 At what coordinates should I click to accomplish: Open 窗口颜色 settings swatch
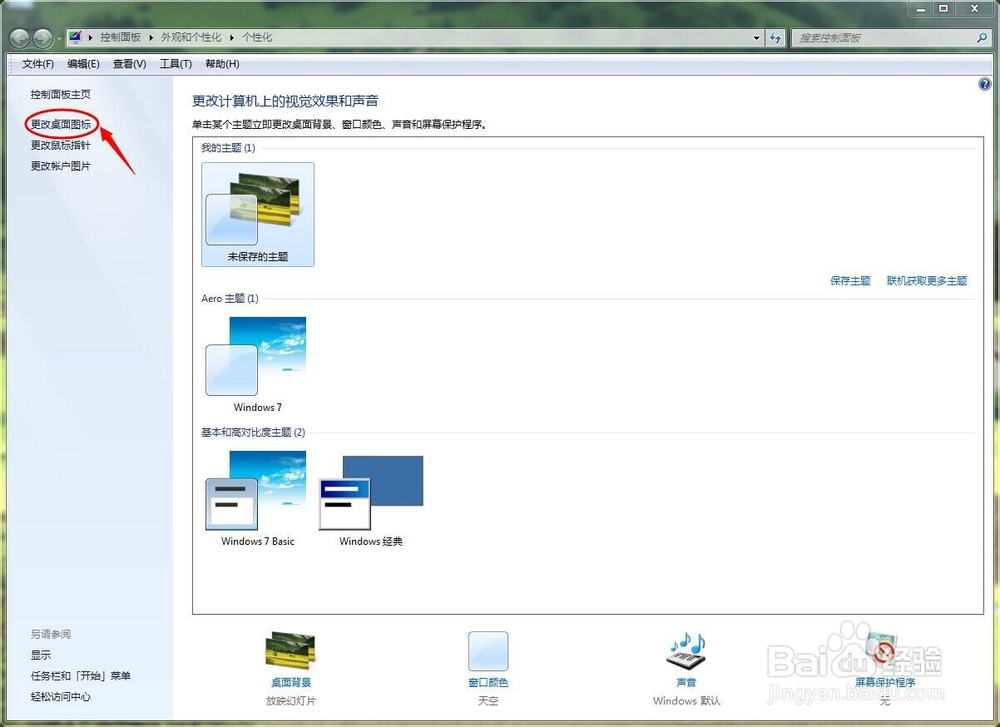pyautogui.click(x=488, y=651)
